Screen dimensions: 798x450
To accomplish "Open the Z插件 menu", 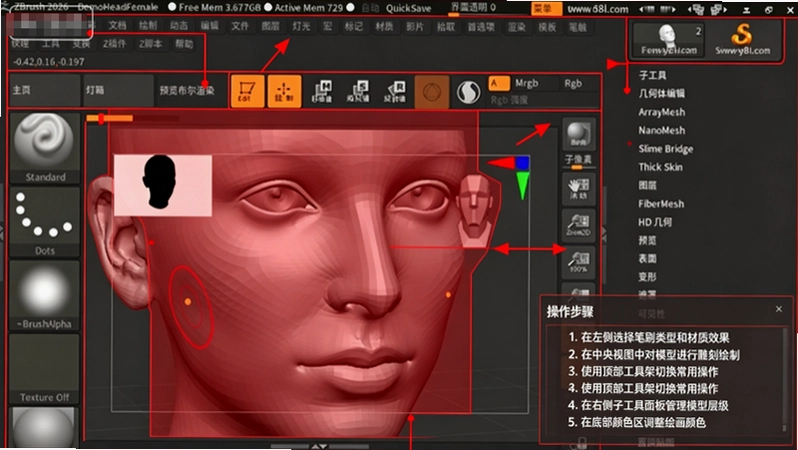I will 114,44.
